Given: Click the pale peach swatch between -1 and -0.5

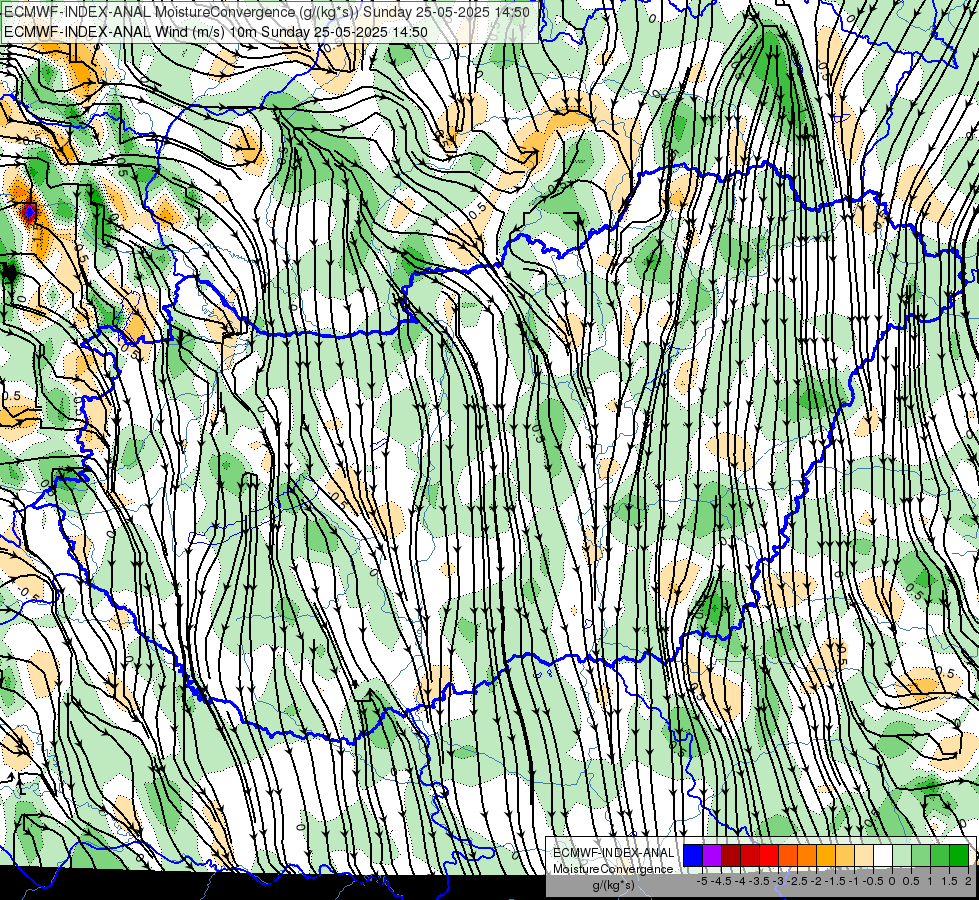Looking at the screenshot, I should tap(864, 855).
